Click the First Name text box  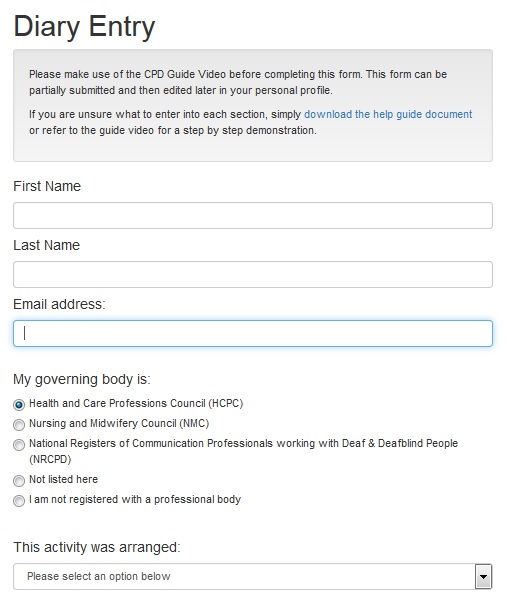253,215
